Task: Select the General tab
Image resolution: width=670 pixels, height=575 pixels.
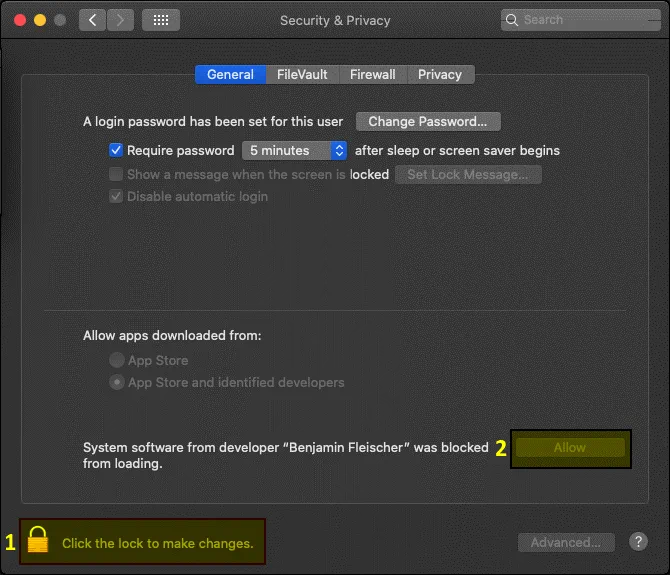Action: pos(230,75)
